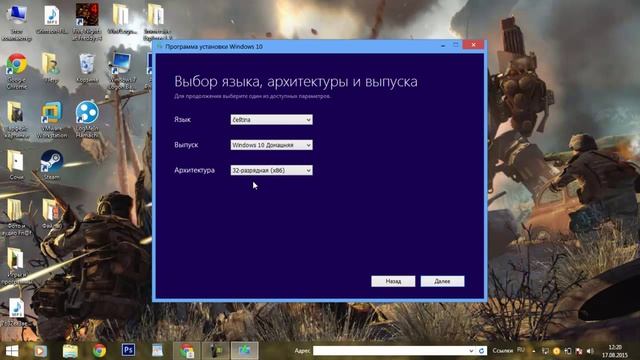Screen dimensions: 640x360
Task: Open the Язык language dropdown
Action: (x=271, y=120)
